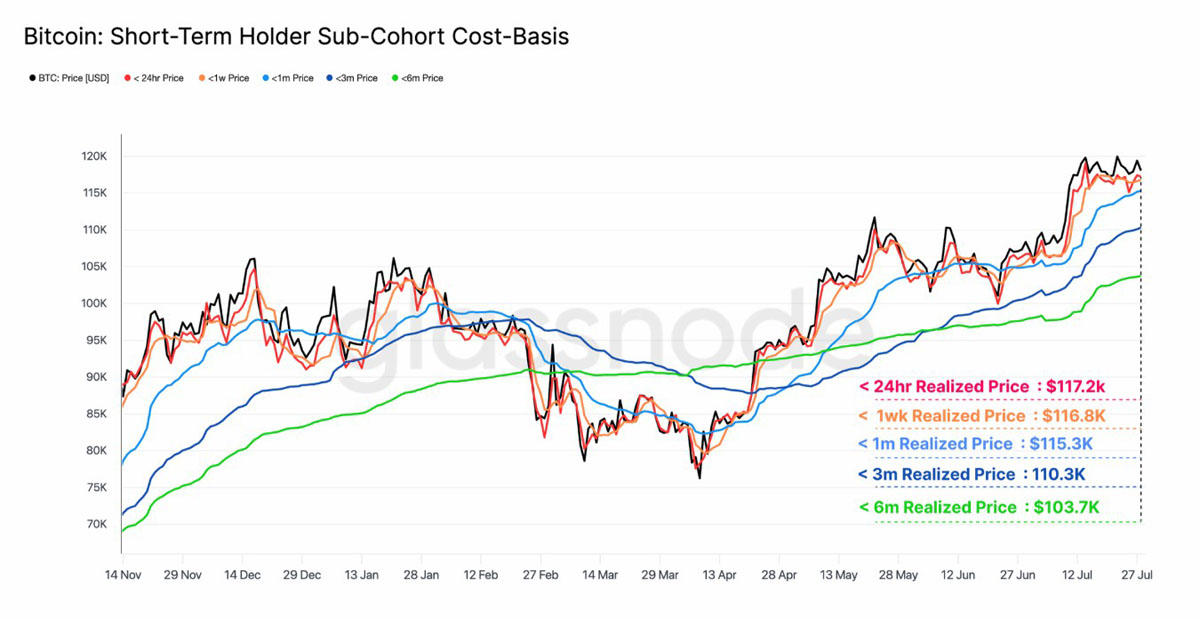Click the orange <1w Price legend dot

coord(201,78)
